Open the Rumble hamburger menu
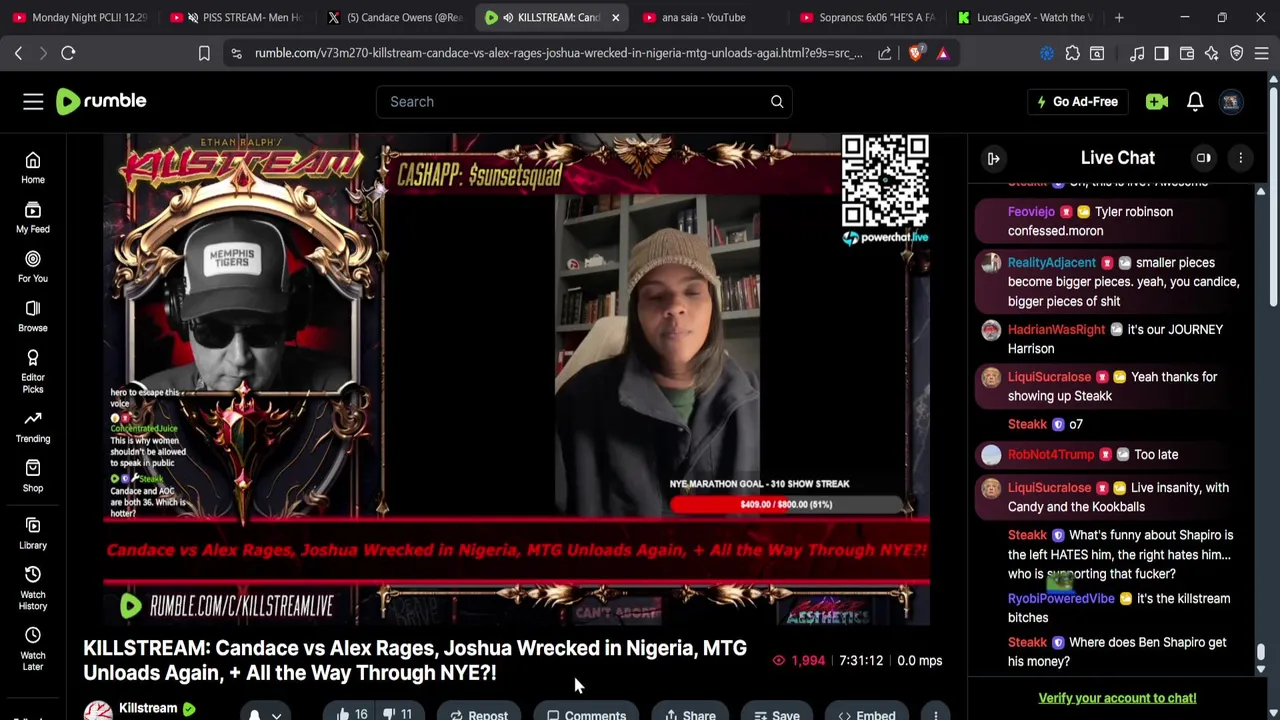1280x720 pixels. click(x=33, y=101)
